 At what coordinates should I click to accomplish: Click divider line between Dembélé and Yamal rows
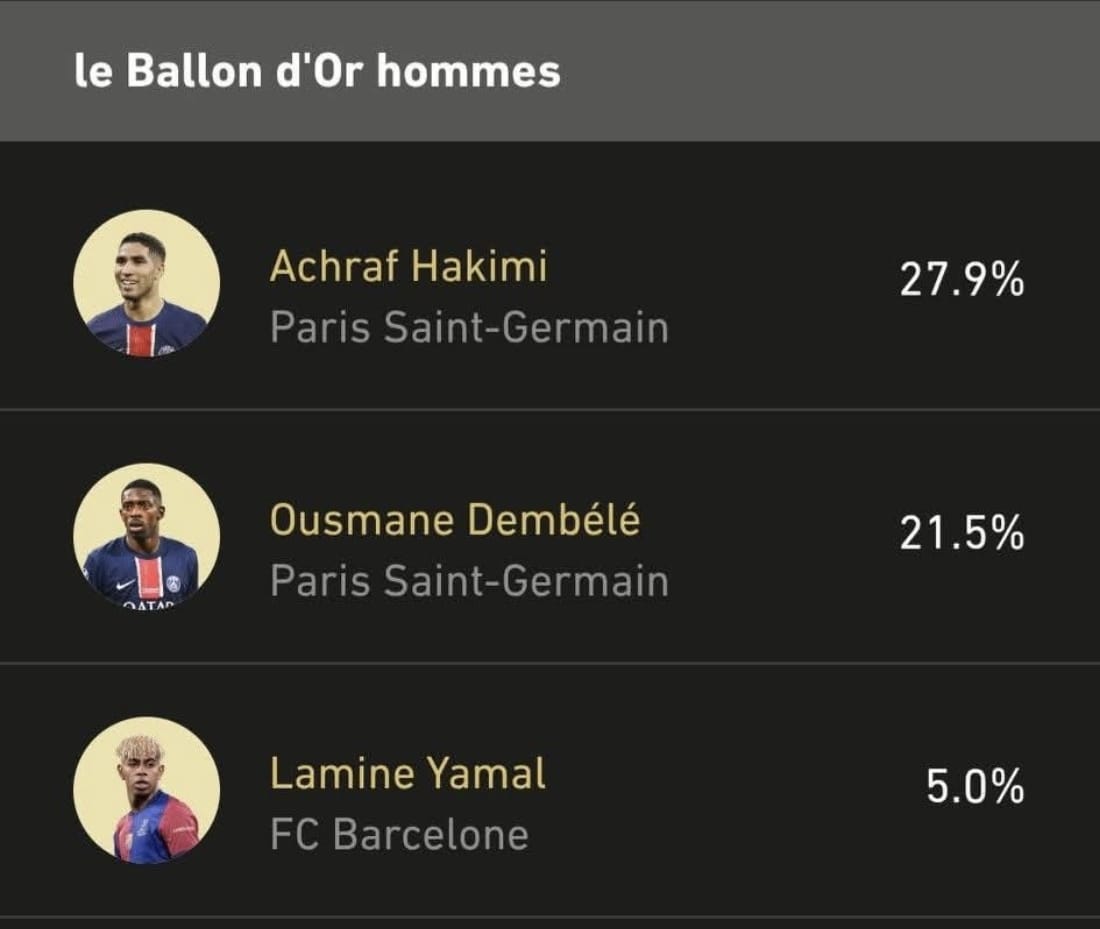[x=550, y=663]
